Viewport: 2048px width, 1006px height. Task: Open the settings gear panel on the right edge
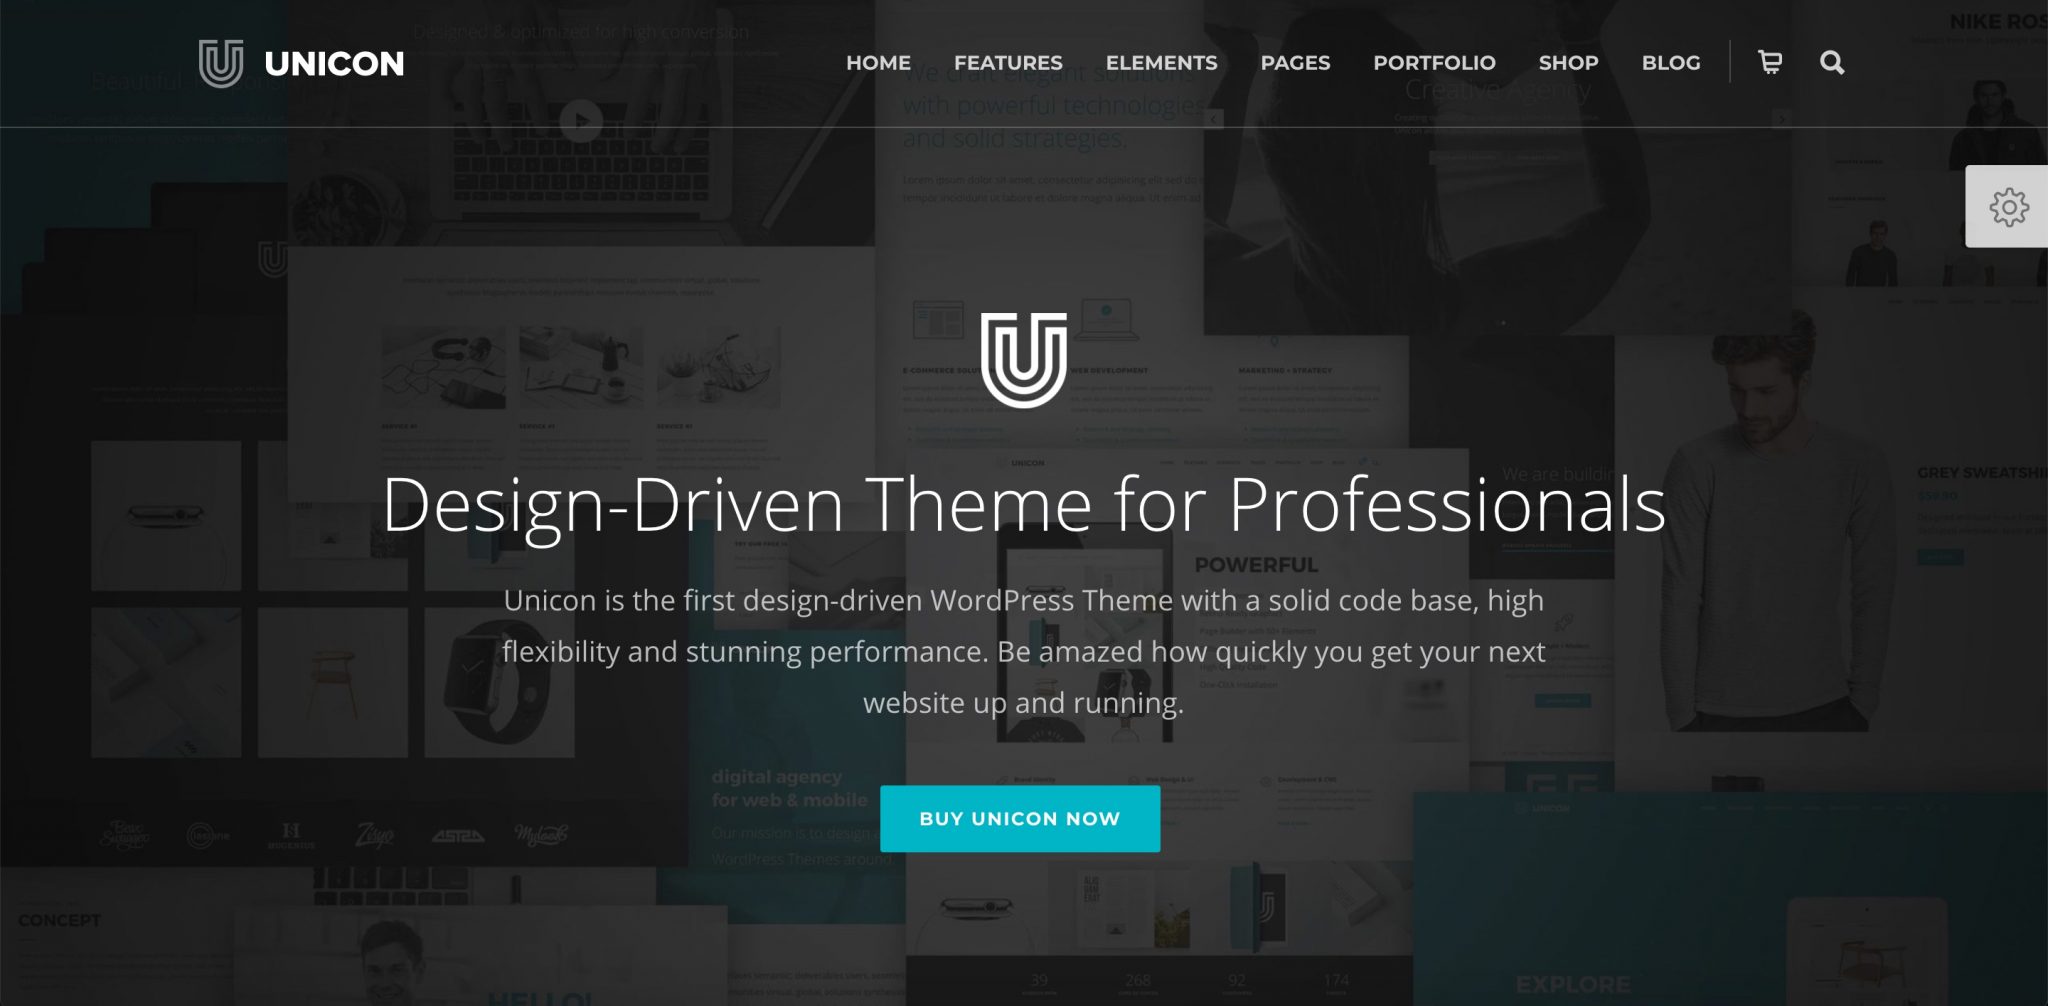pos(2008,207)
